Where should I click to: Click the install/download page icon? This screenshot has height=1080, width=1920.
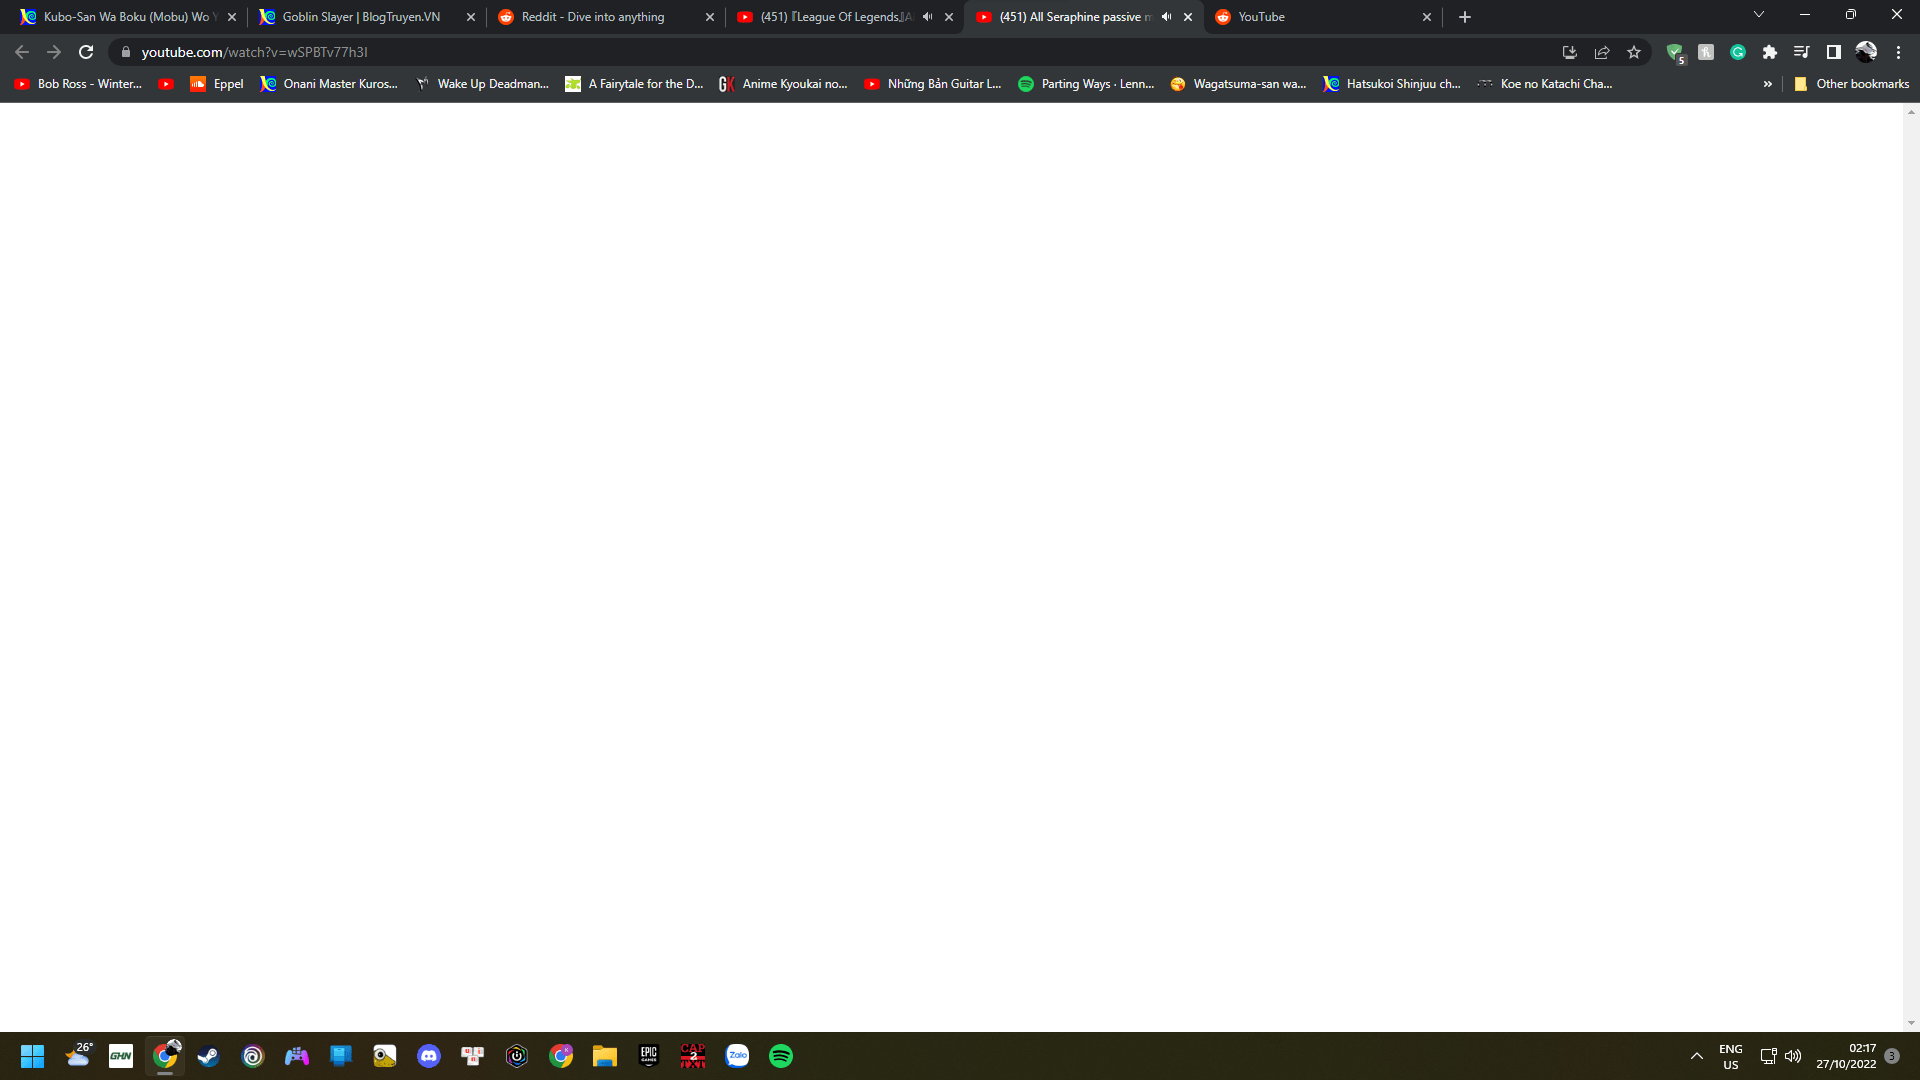1569,52
